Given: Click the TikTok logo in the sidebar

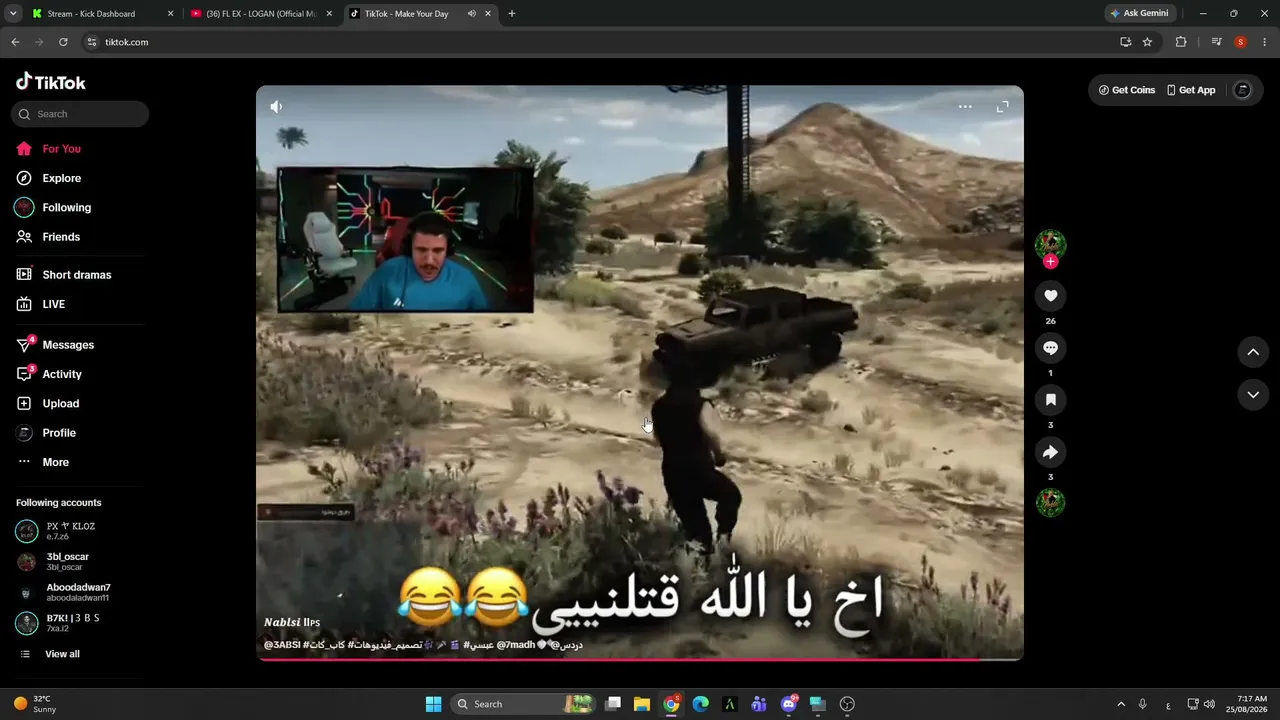Looking at the screenshot, I should (51, 82).
